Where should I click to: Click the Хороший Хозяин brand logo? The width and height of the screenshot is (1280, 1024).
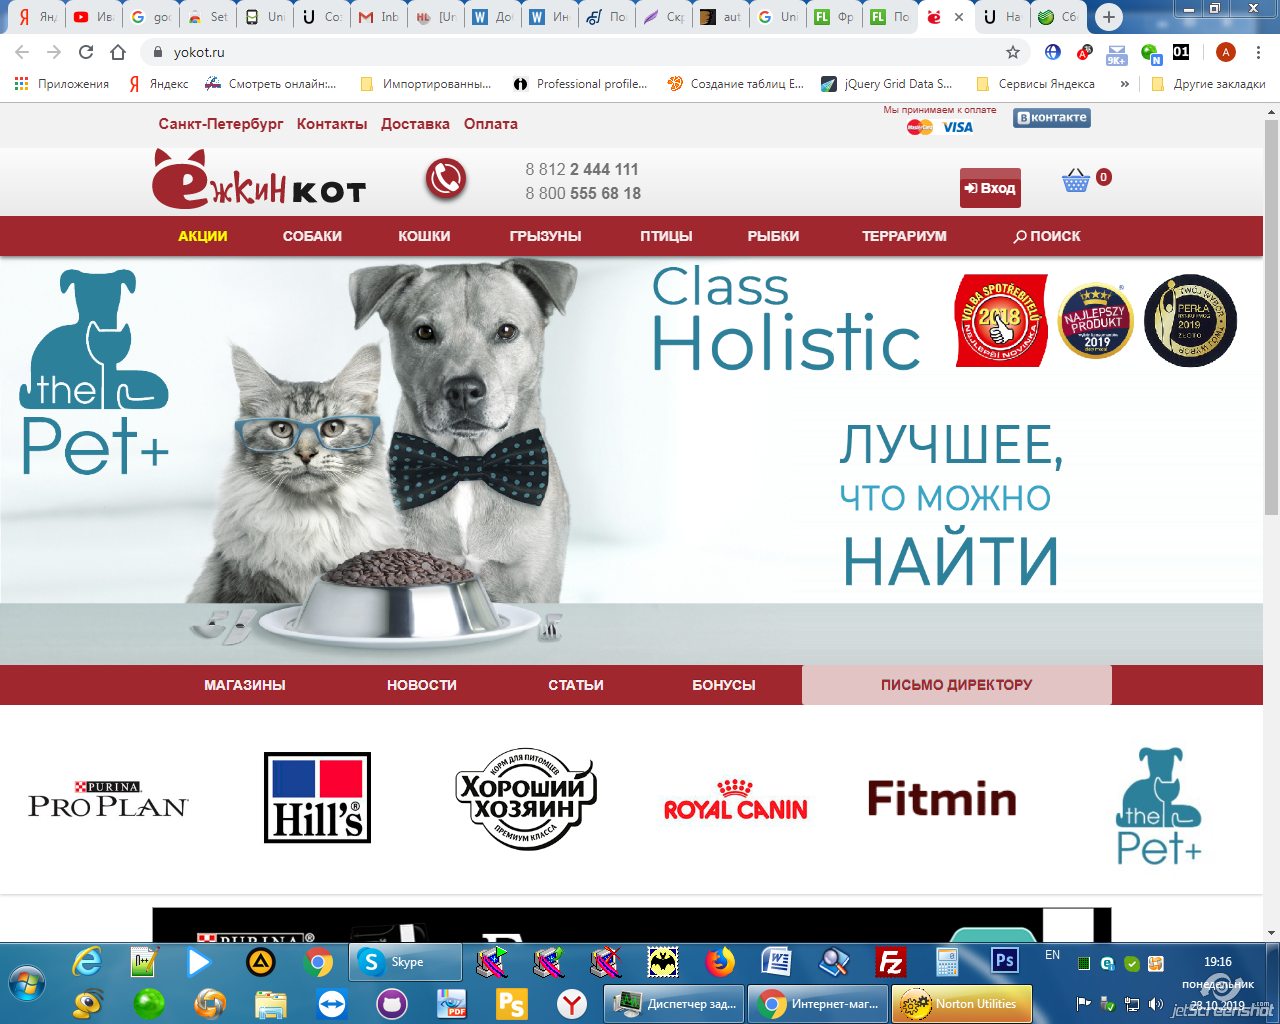pos(527,799)
